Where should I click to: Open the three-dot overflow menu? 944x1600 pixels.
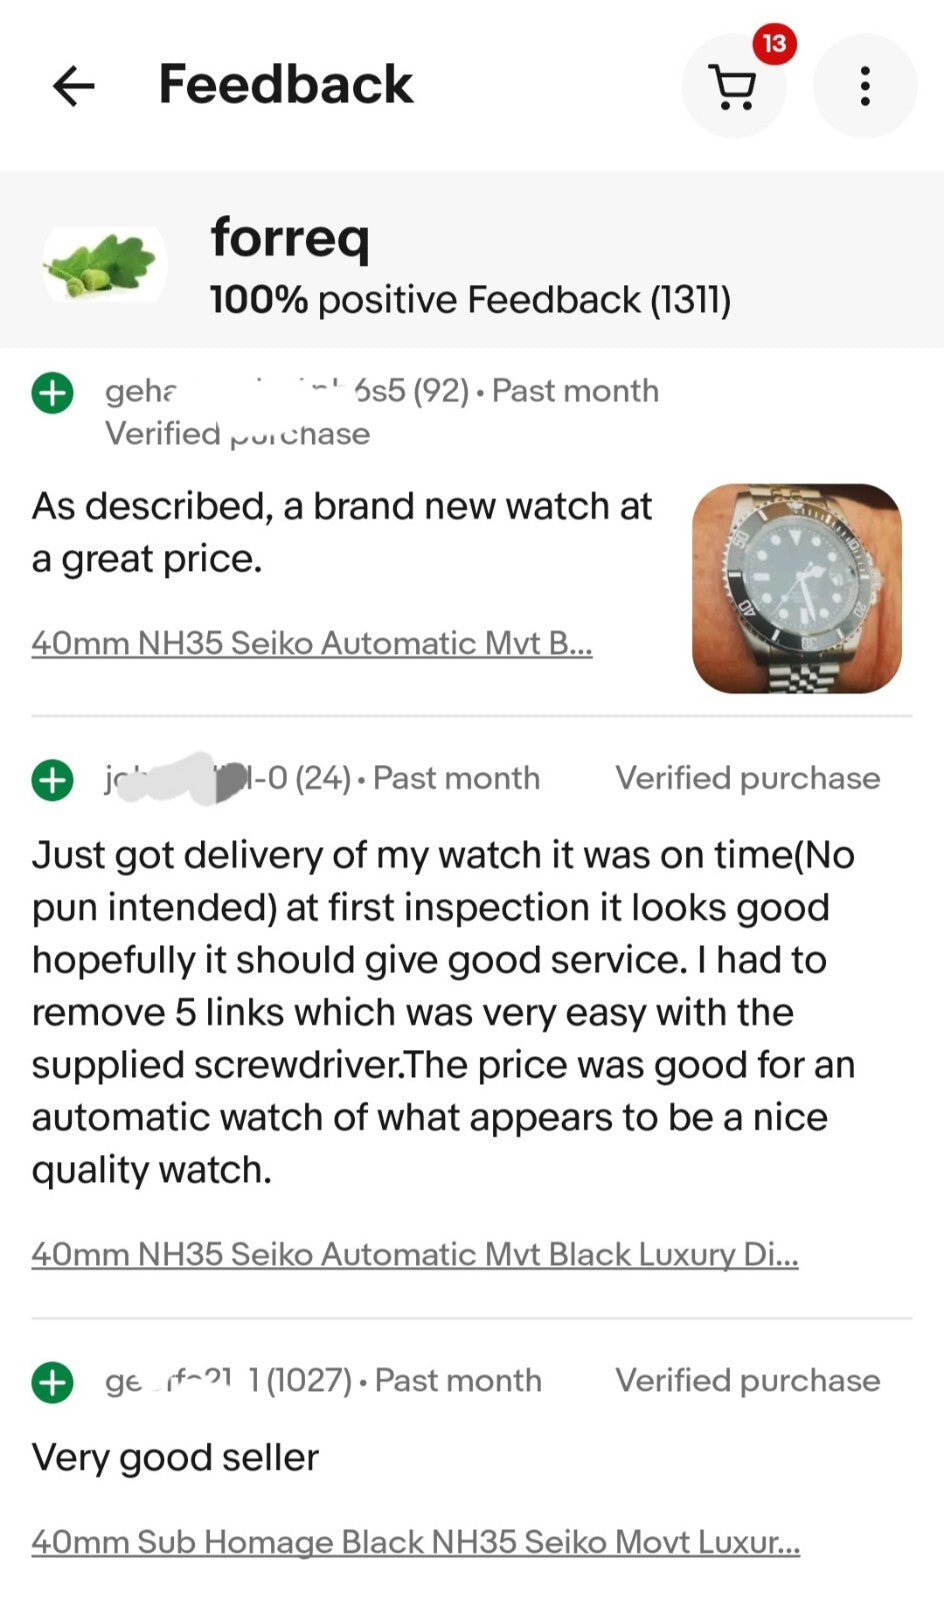point(864,86)
